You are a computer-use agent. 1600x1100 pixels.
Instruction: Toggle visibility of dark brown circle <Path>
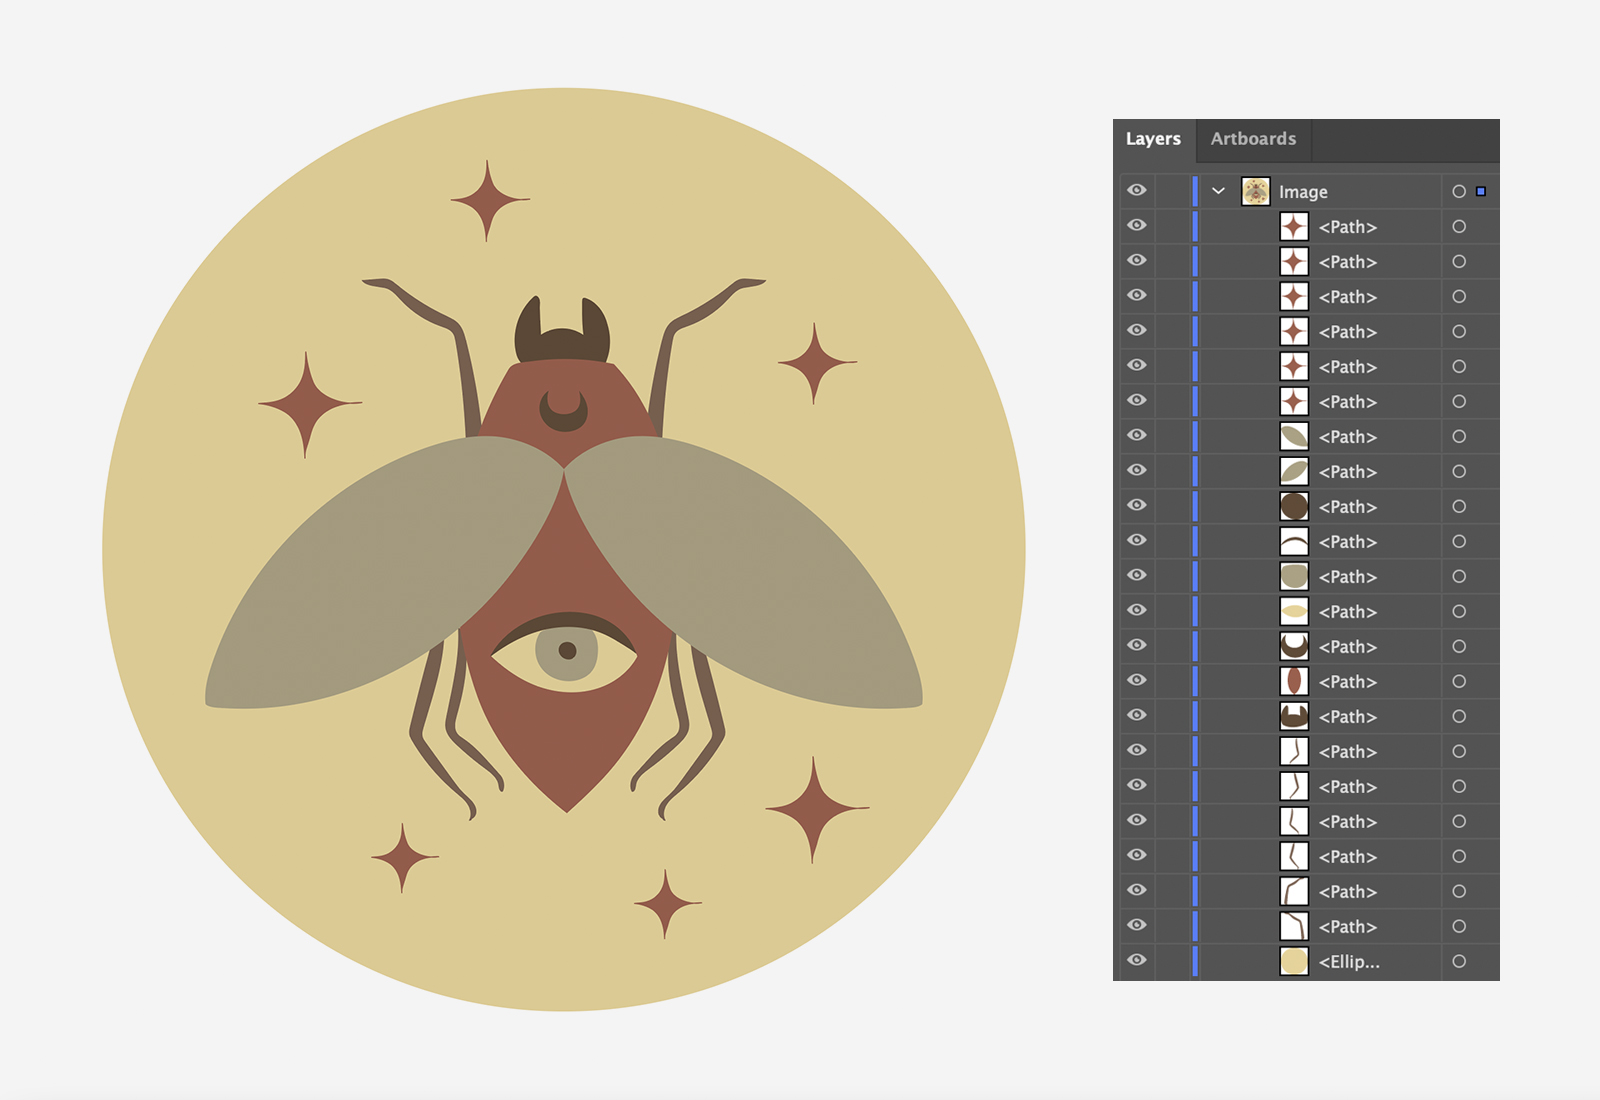tap(1137, 505)
